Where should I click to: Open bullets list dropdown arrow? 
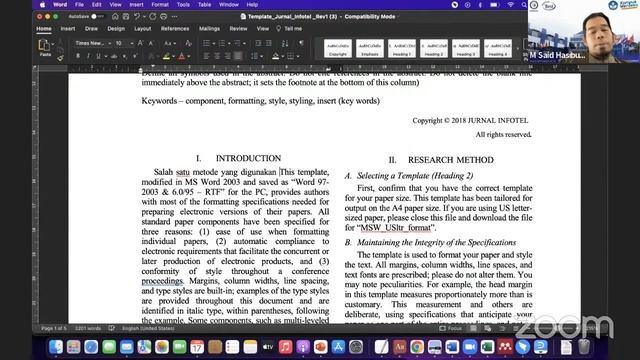click(x=213, y=43)
